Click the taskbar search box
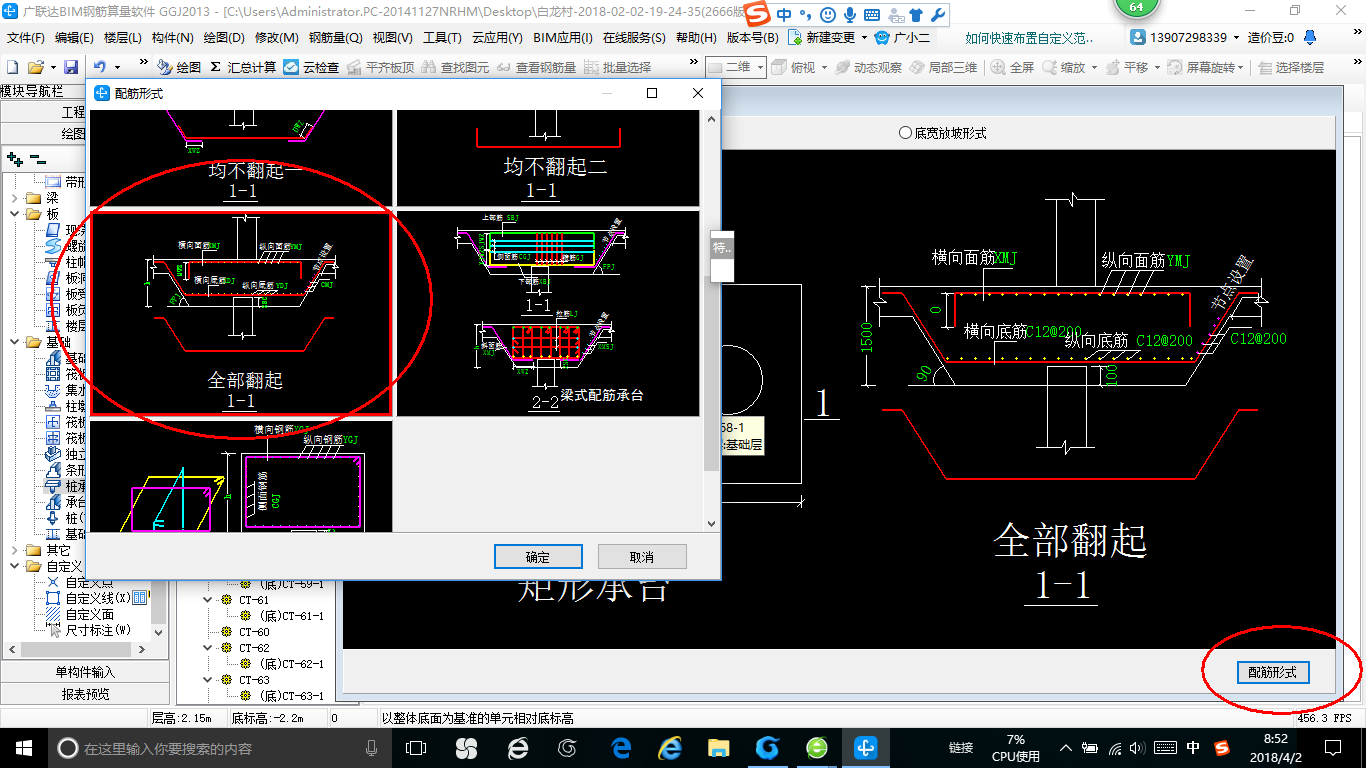Screen dimensions: 1366x768 pyautogui.click(x=220, y=748)
